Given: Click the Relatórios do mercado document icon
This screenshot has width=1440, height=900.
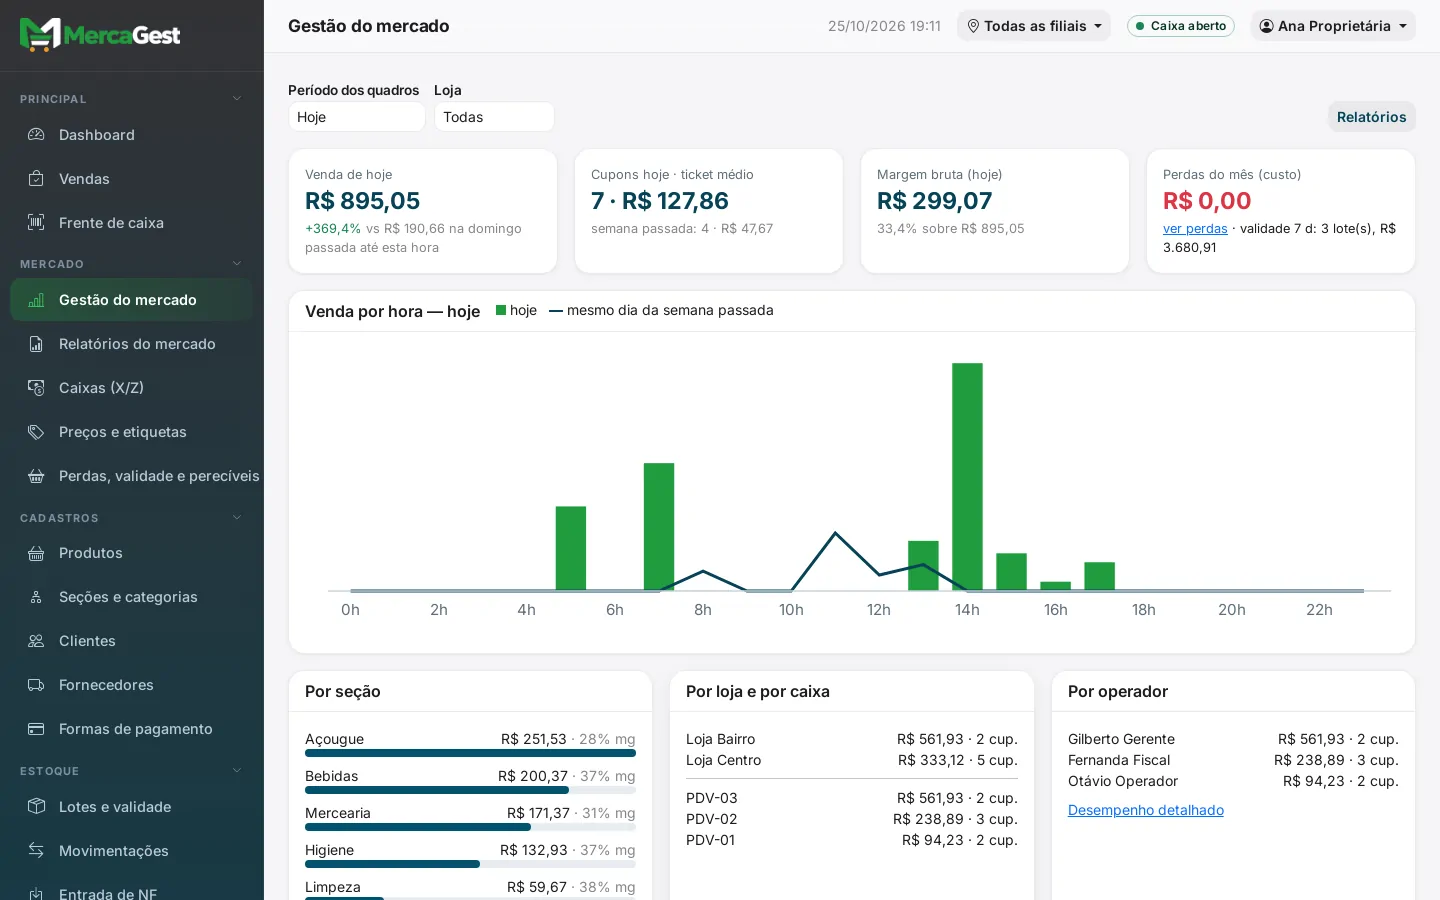Looking at the screenshot, I should click(x=36, y=344).
